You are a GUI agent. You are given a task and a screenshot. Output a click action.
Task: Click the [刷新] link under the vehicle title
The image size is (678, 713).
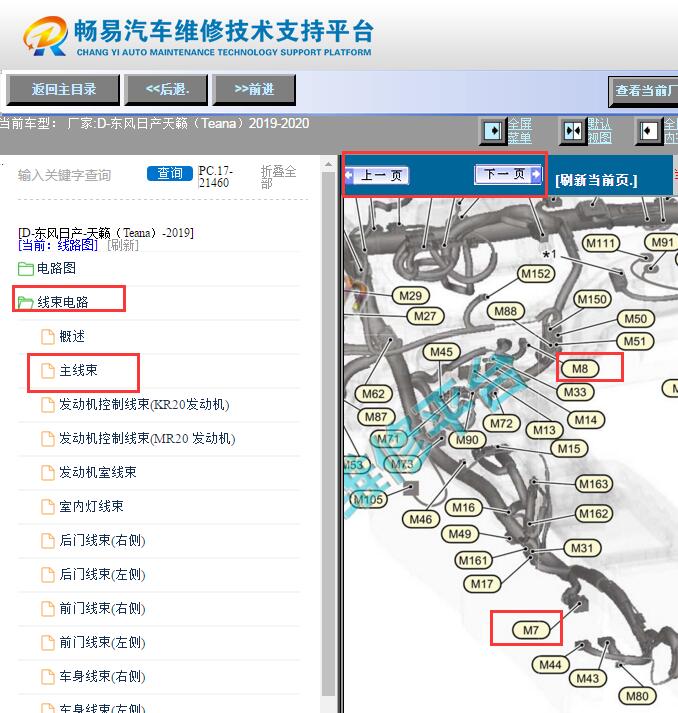pos(123,245)
